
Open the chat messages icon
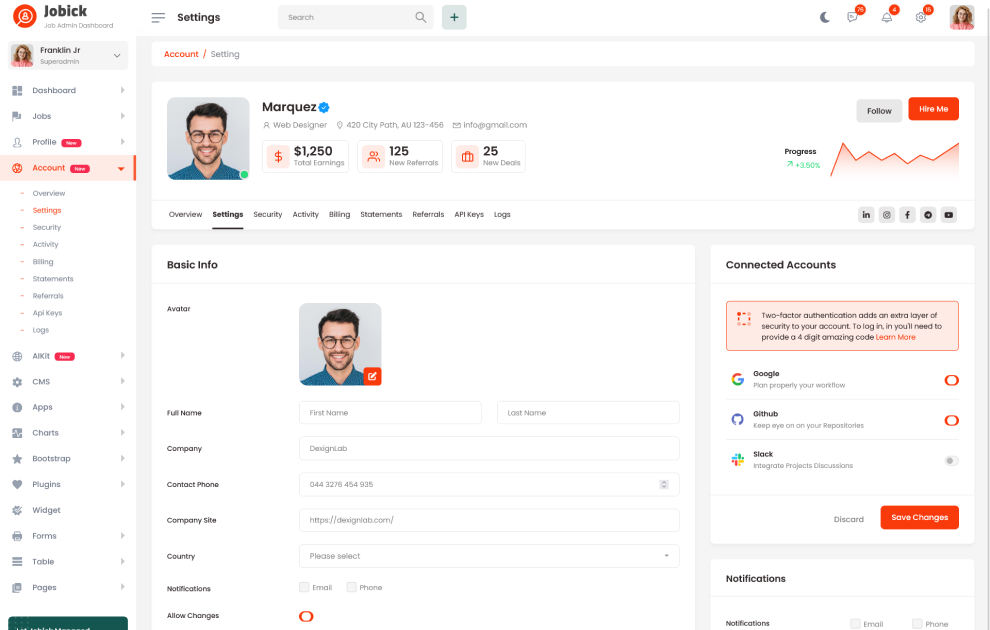pos(852,17)
